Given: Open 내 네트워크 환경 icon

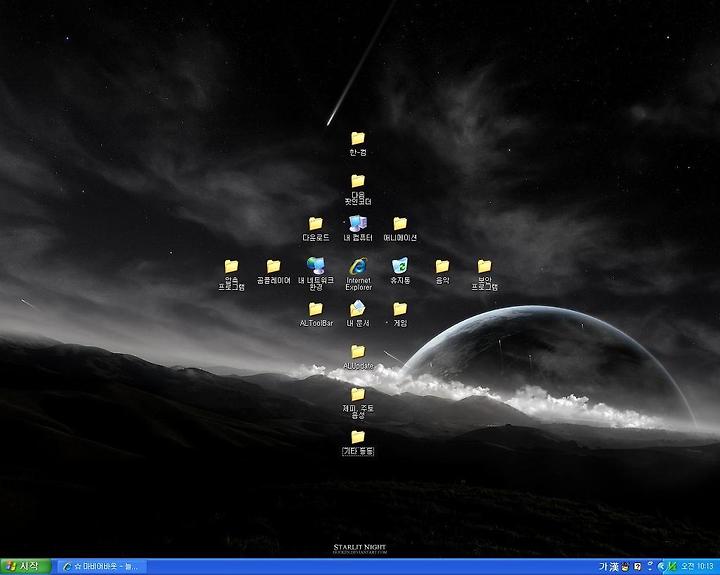Looking at the screenshot, I should [x=315, y=274].
